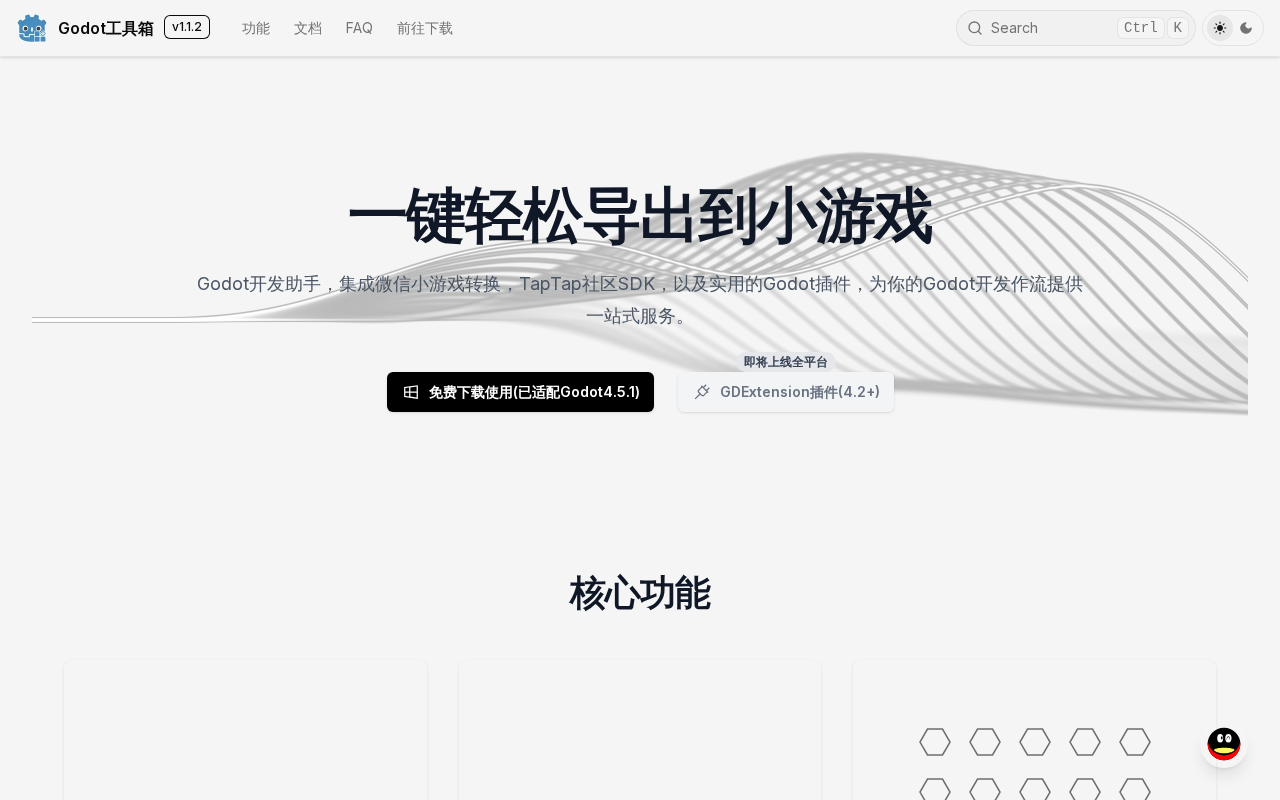The height and width of the screenshot is (800, 1280).
Task: Go to the 功能 nav item
Action: pyautogui.click(x=256, y=28)
